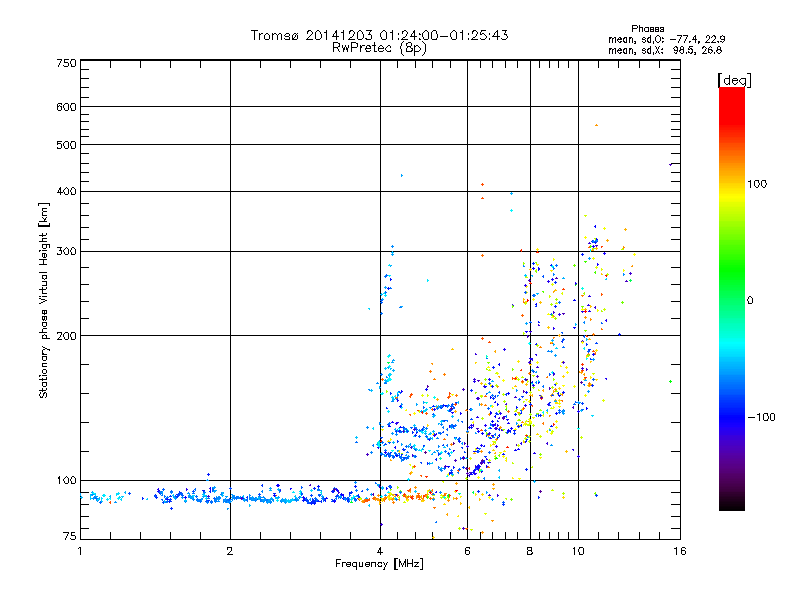Viewport: 800px width, 600px height.
Task: Click the '[deg]' colorbar unit label
Action: pos(734,80)
